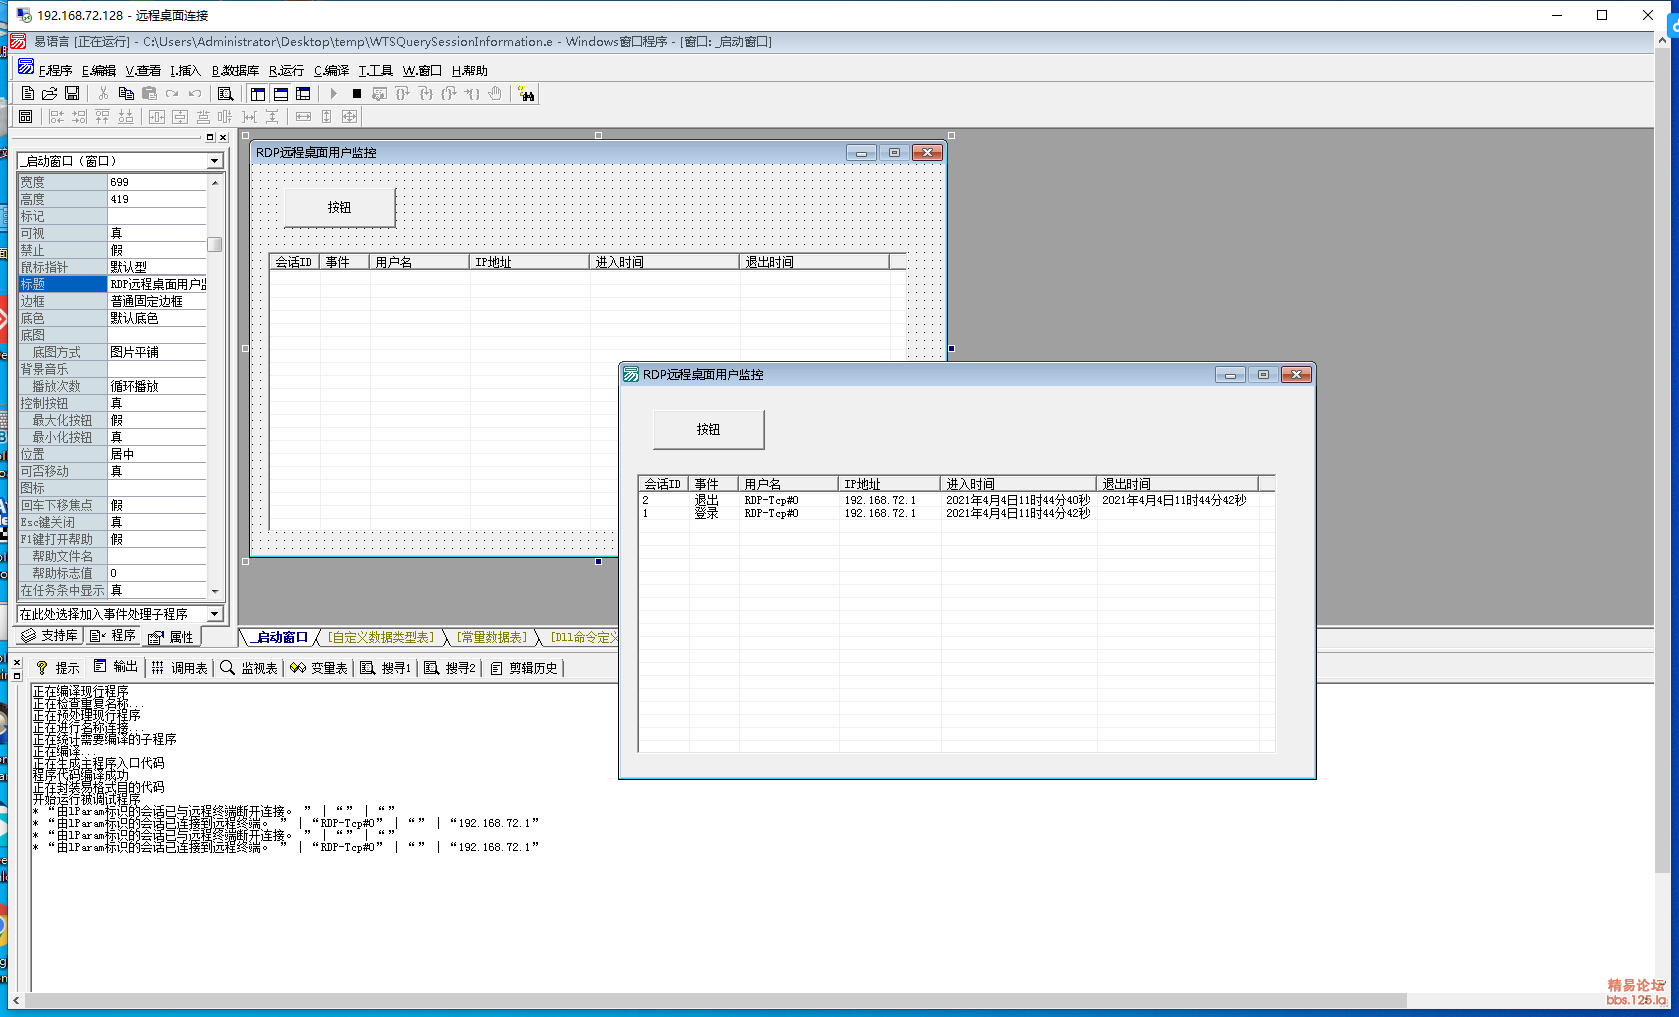Viewport: 1679px width, 1017px height.
Task: Click the Run play triangle icon
Action: (334, 93)
